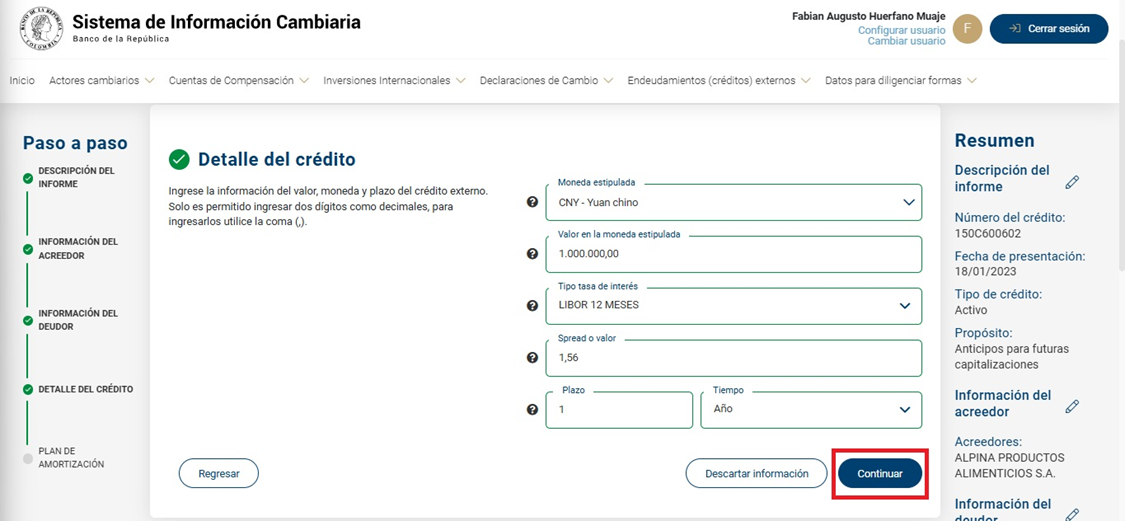Open the Tiempo unit dropdown
The width and height of the screenshot is (1125, 521).
pos(810,409)
